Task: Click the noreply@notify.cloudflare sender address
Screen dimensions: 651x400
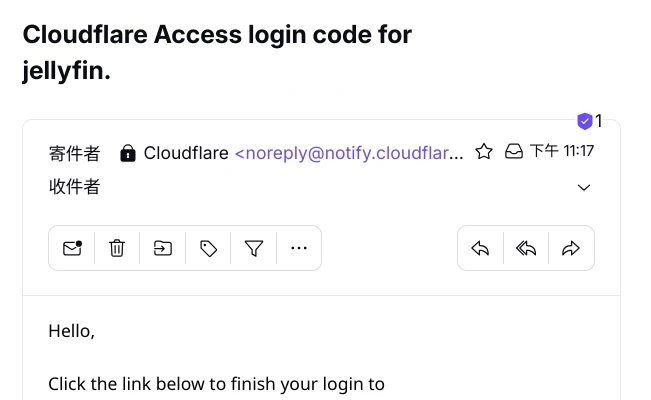Action: [x=349, y=153]
